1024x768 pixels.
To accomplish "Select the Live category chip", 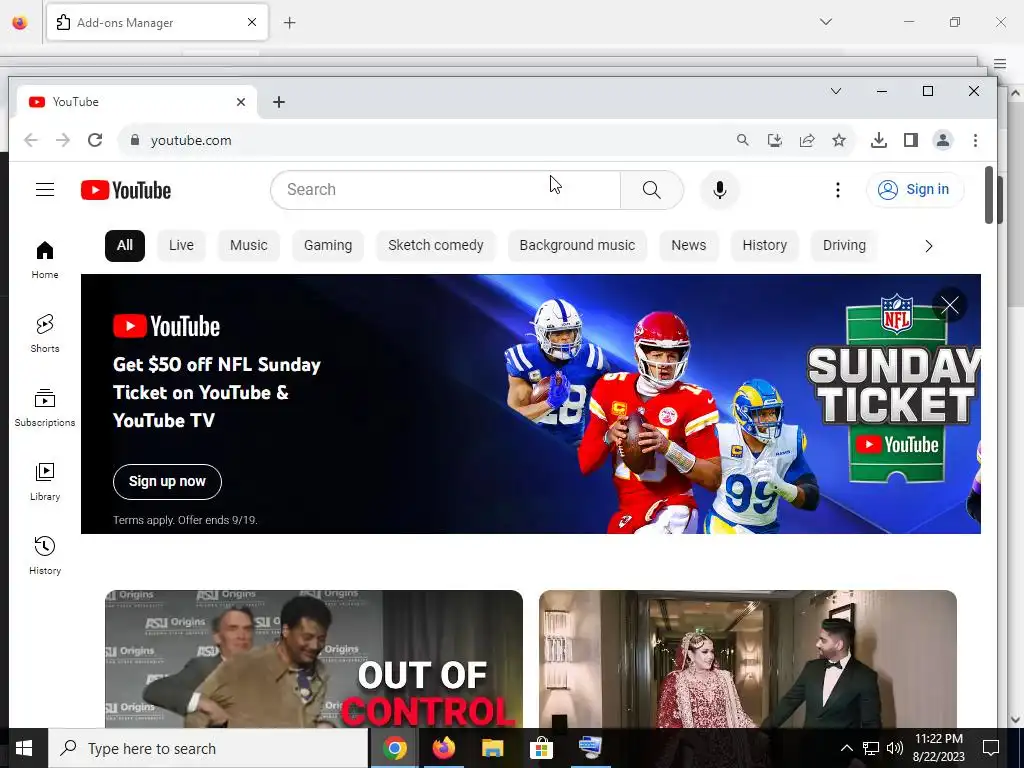I will point(181,246).
